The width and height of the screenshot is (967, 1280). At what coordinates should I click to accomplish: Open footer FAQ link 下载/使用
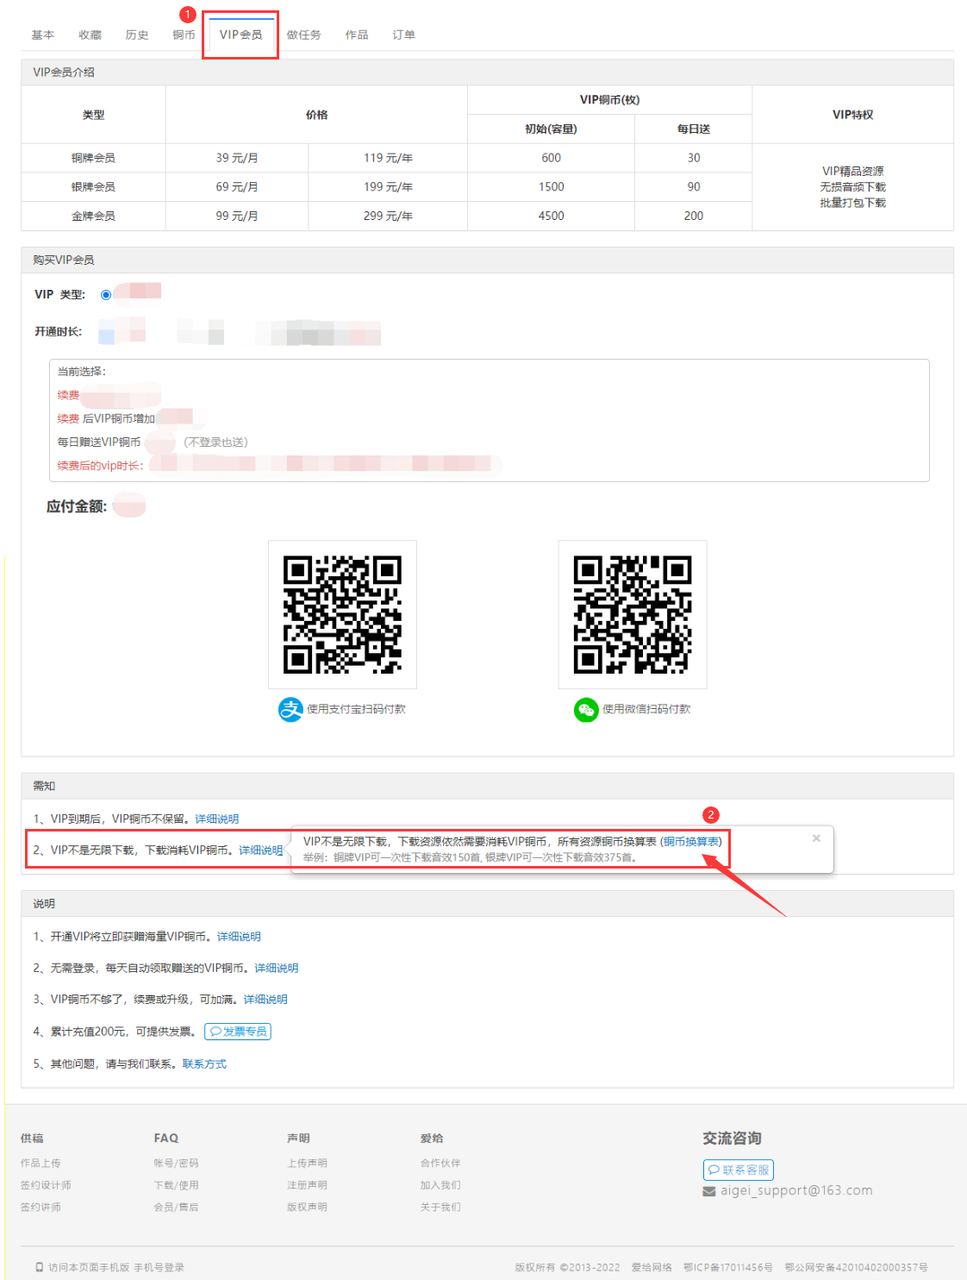click(176, 1185)
